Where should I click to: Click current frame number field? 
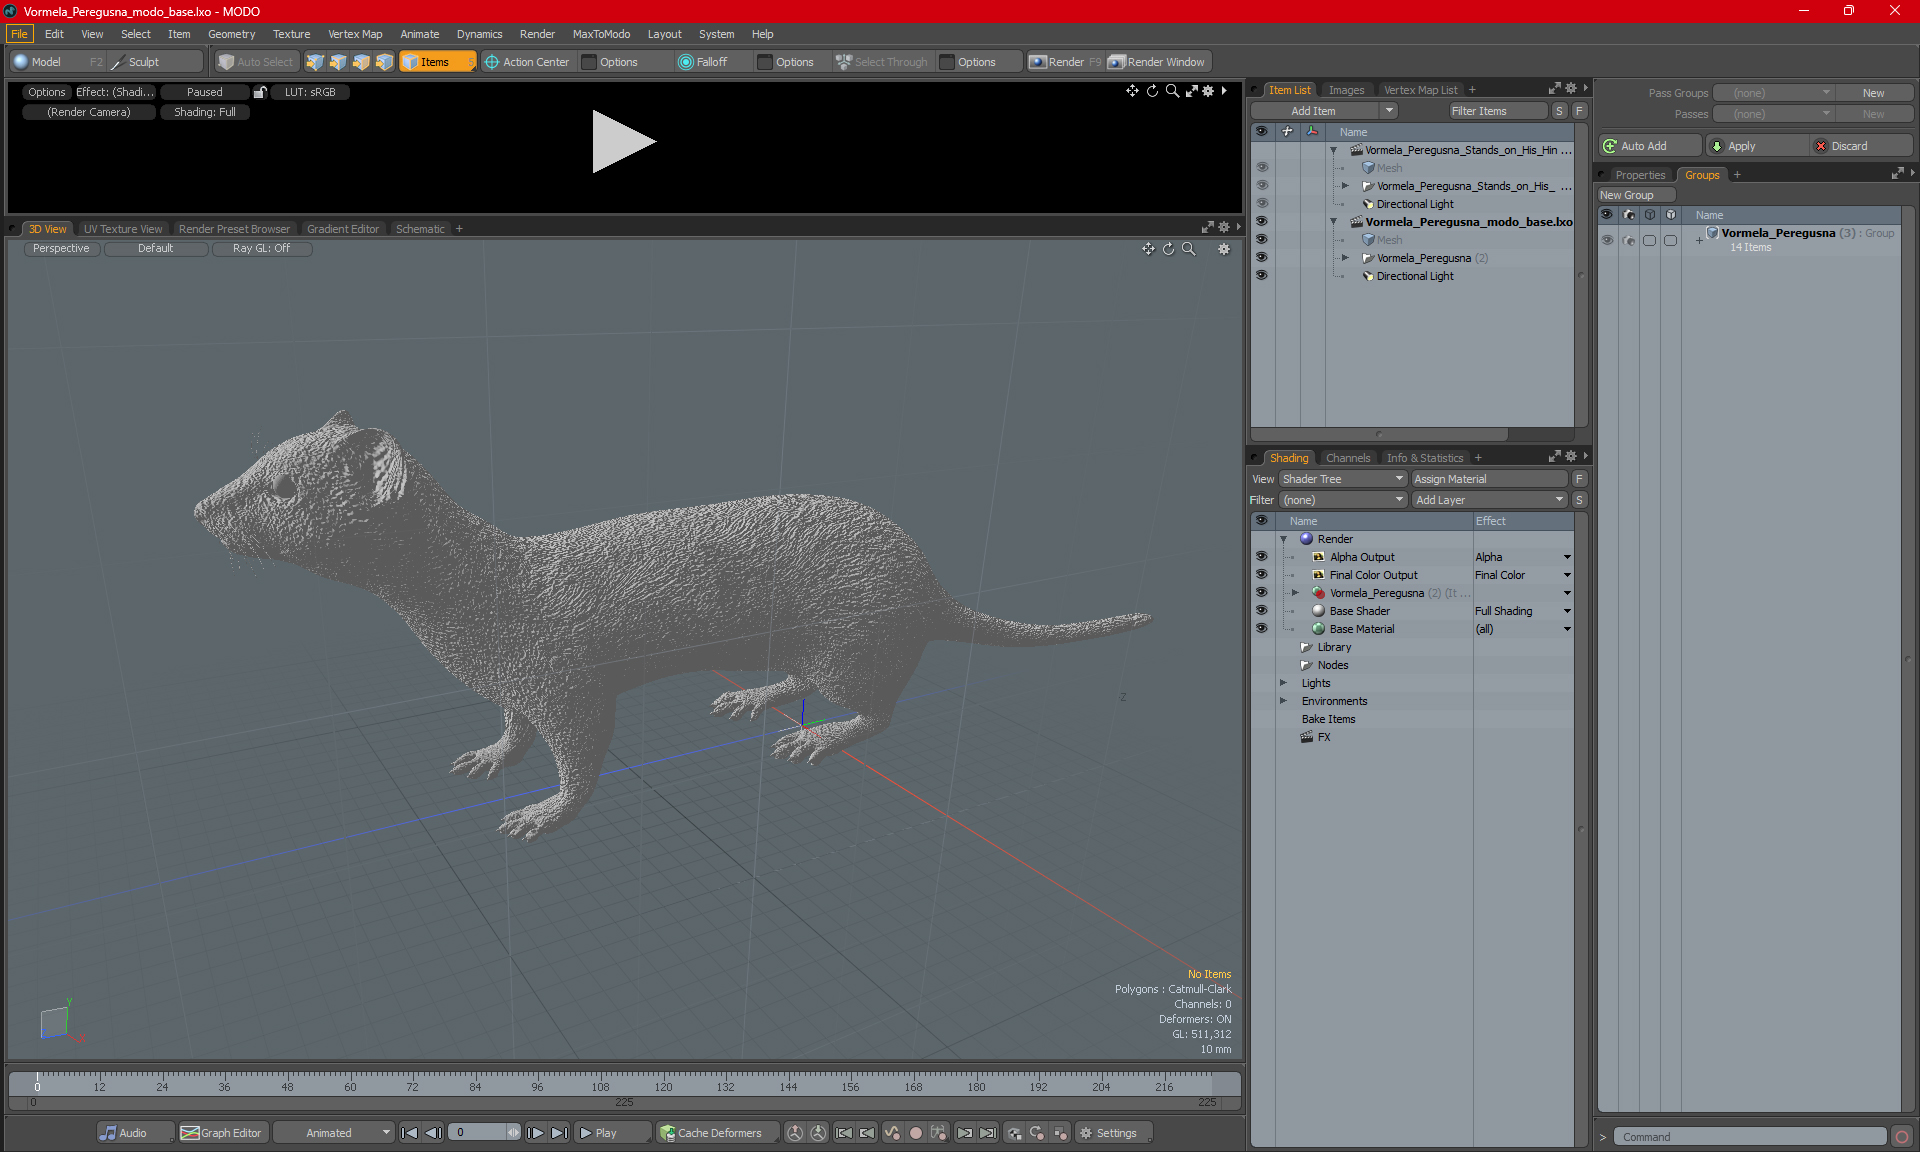(x=479, y=1133)
